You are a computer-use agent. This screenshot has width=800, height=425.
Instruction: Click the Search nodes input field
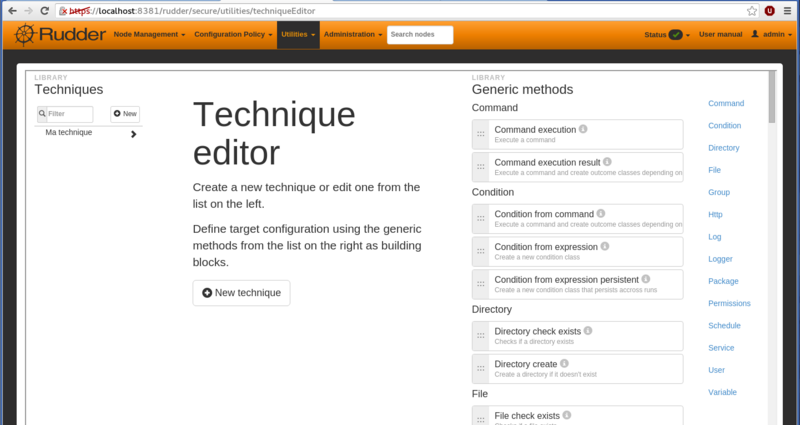pyautogui.click(x=420, y=35)
